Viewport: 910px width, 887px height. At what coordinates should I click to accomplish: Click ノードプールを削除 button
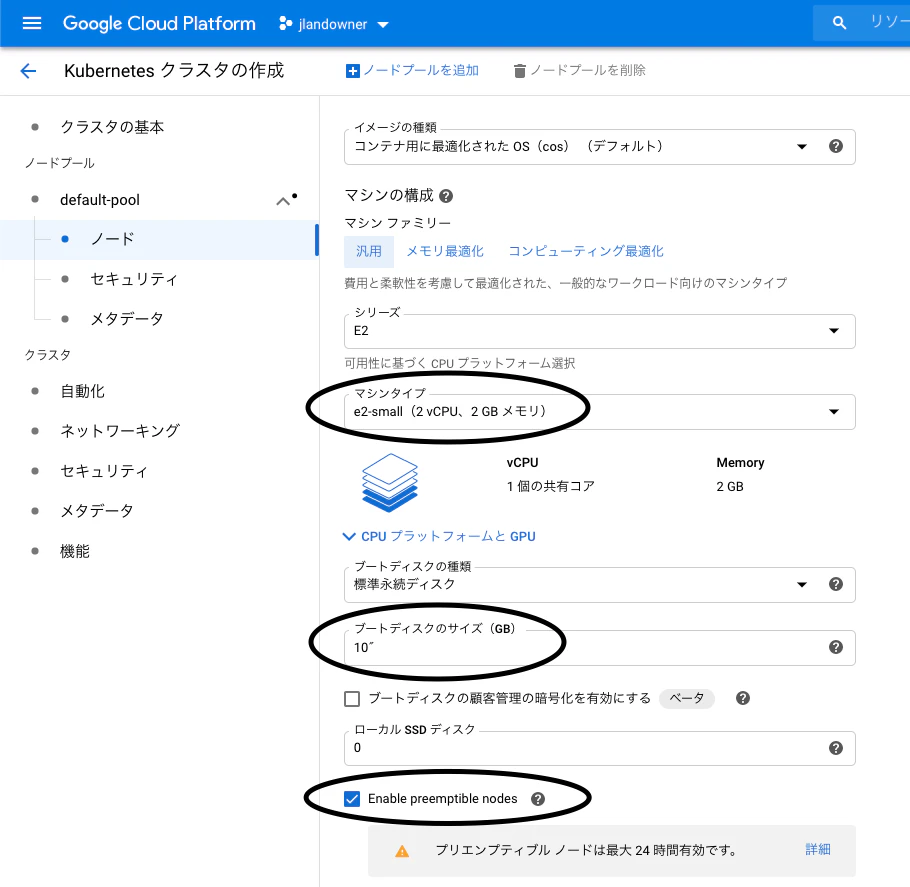tap(579, 71)
